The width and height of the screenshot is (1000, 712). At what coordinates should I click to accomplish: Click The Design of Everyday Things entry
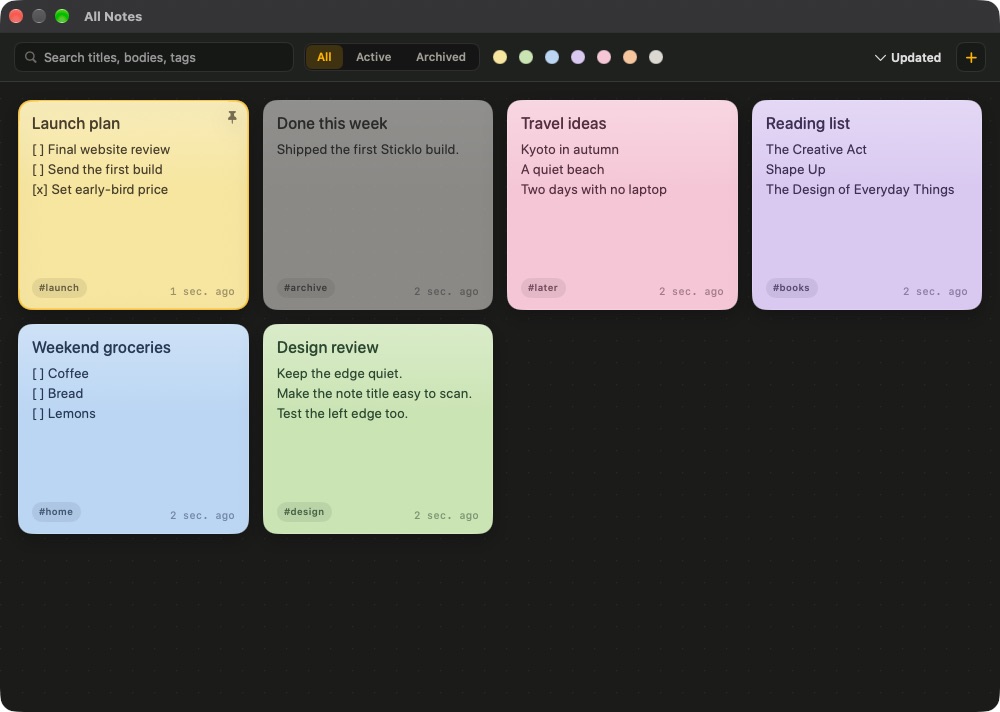point(860,189)
